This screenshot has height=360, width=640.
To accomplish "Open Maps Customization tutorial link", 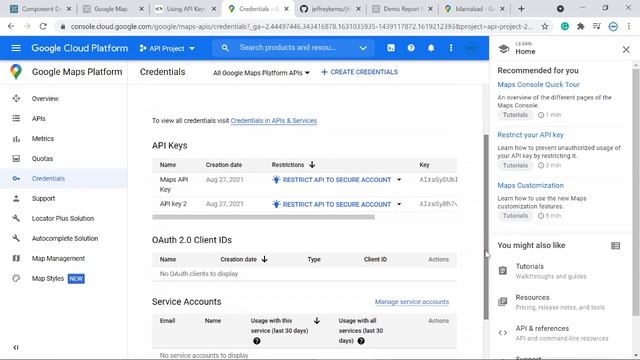I will (530, 185).
